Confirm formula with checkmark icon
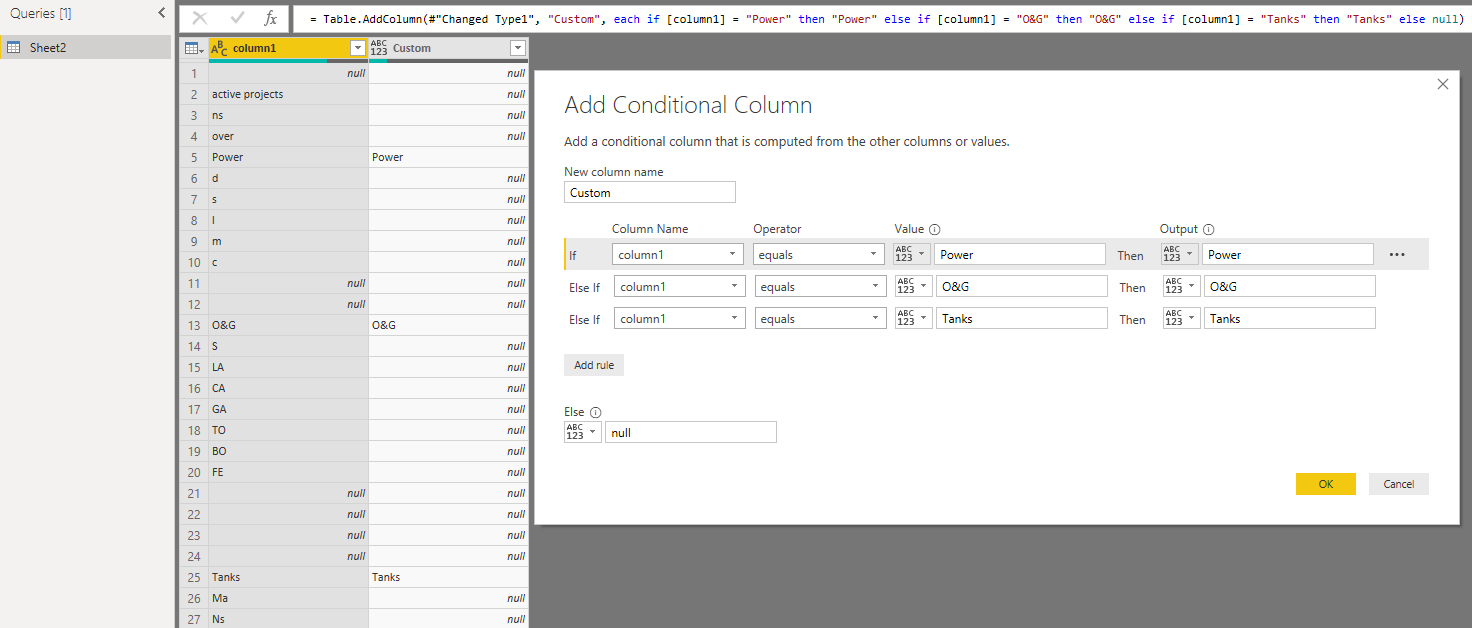The image size is (1472, 628). pyautogui.click(x=237, y=18)
